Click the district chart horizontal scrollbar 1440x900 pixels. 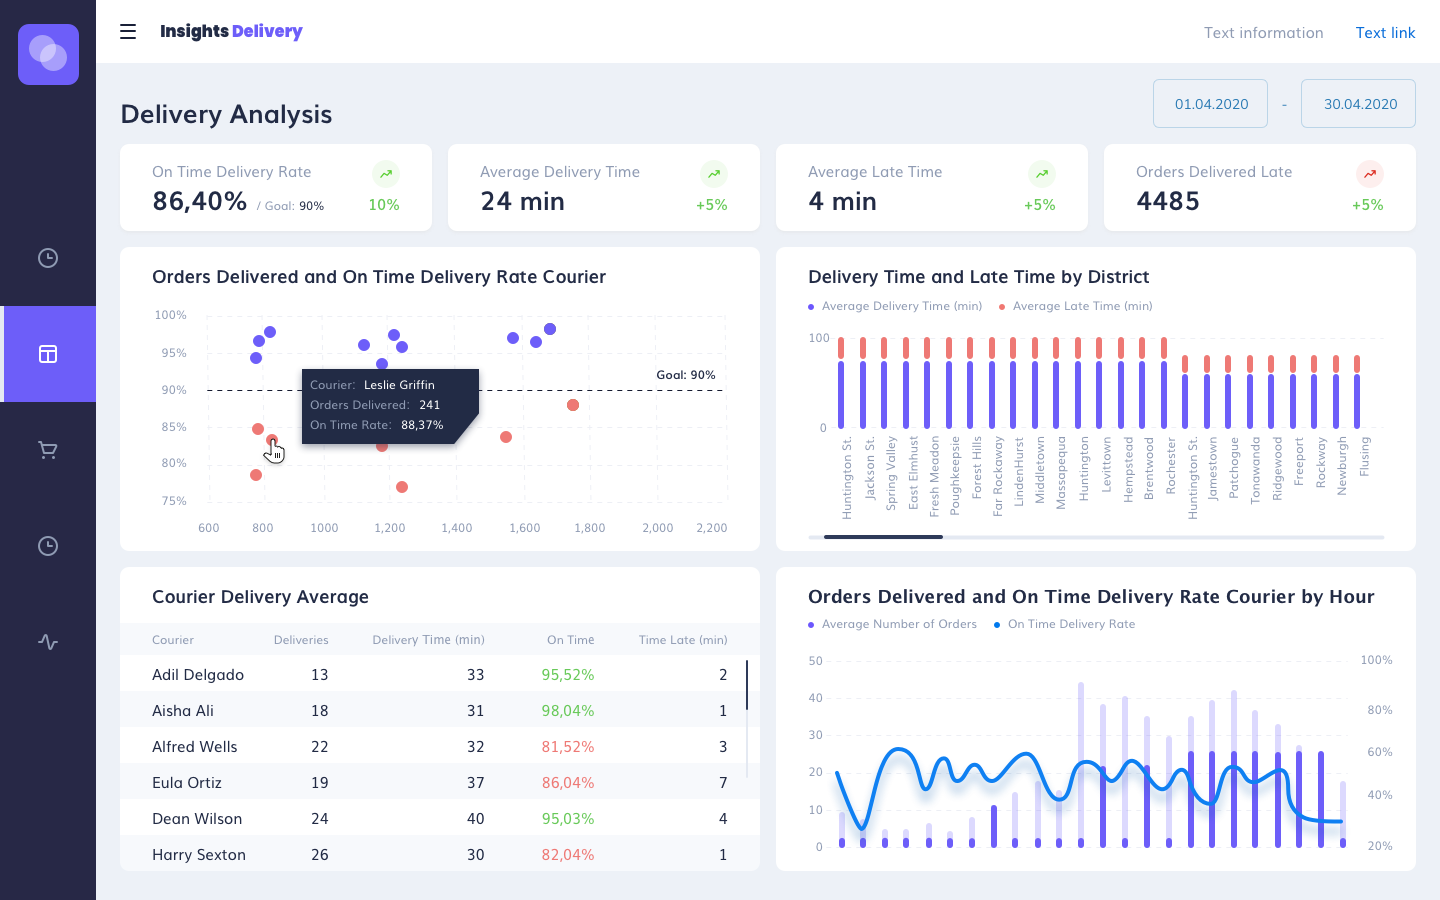pos(1096,537)
